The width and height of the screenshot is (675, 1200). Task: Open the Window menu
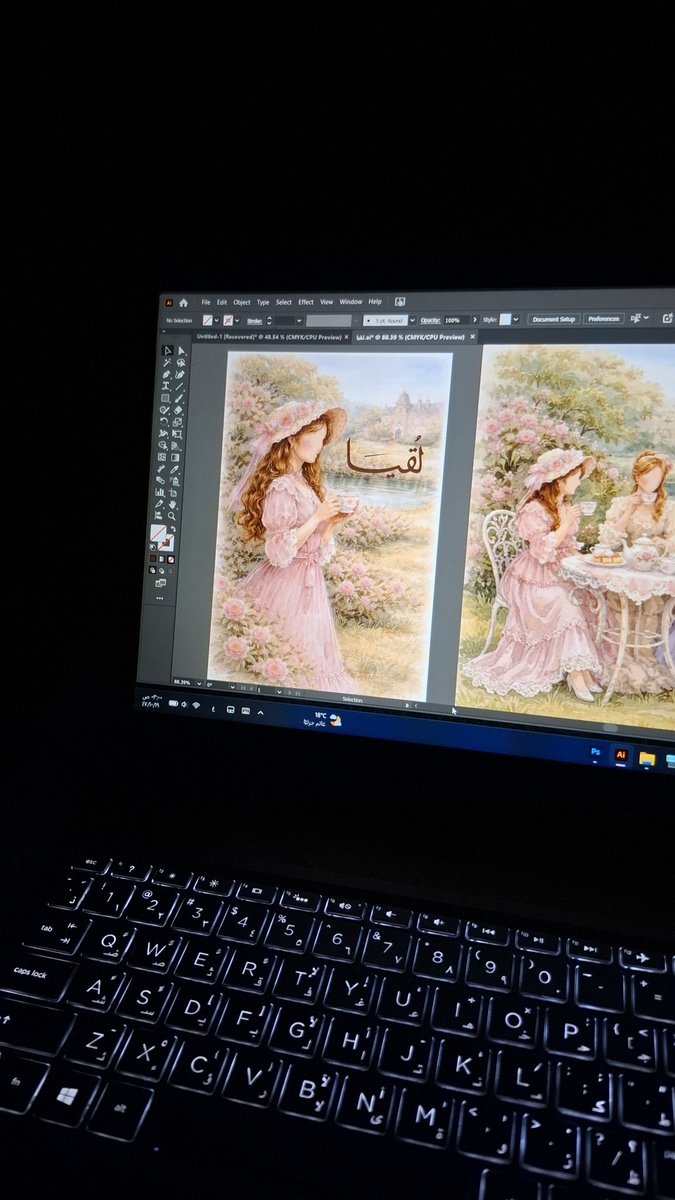click(x=351, y=302)
